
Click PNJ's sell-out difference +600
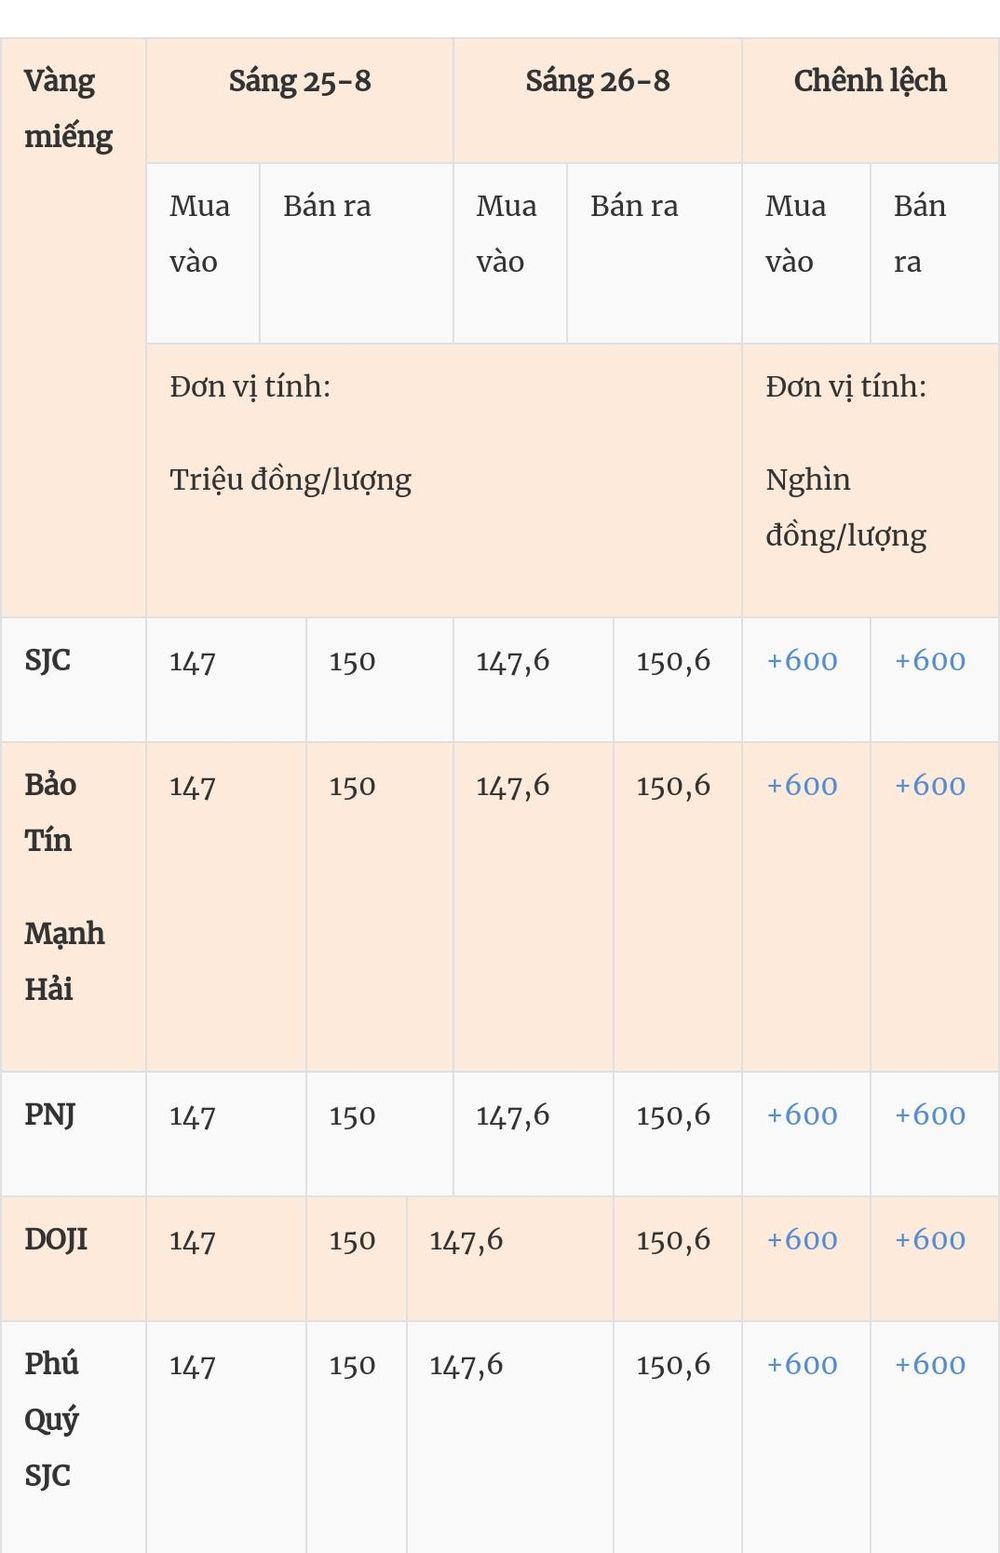(x=930, y=1115)
